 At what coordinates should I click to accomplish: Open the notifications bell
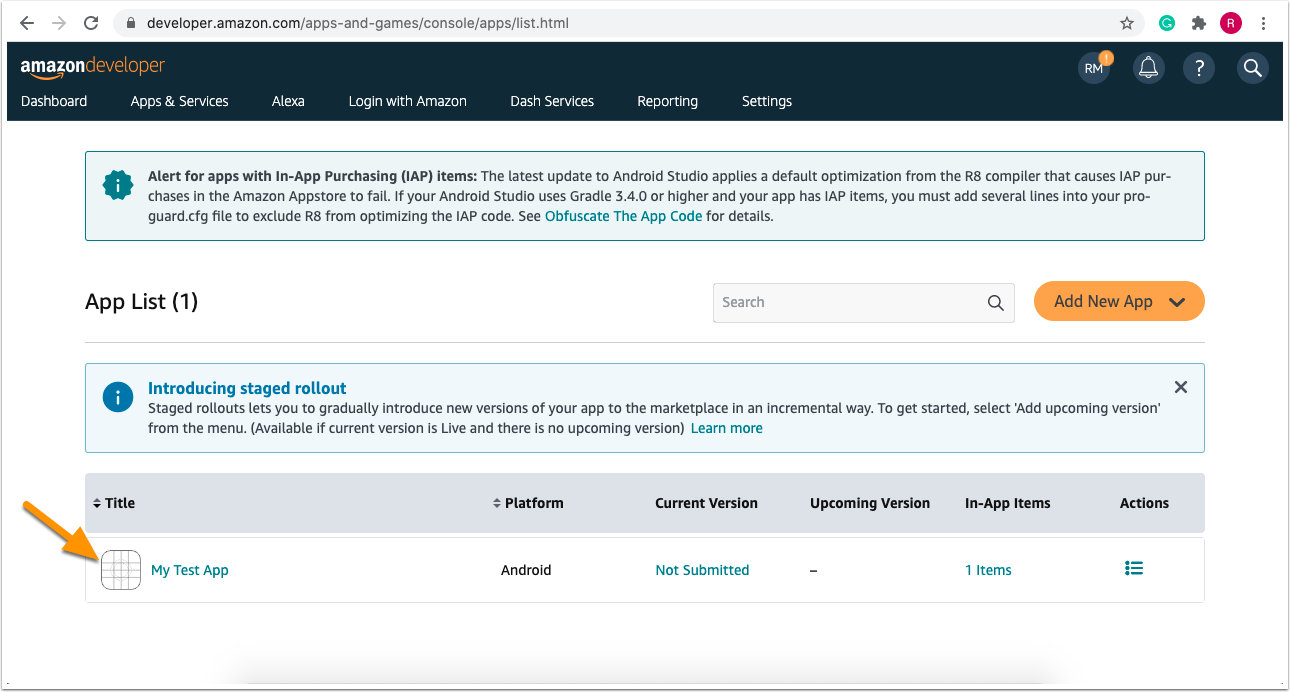(1149, 68)
